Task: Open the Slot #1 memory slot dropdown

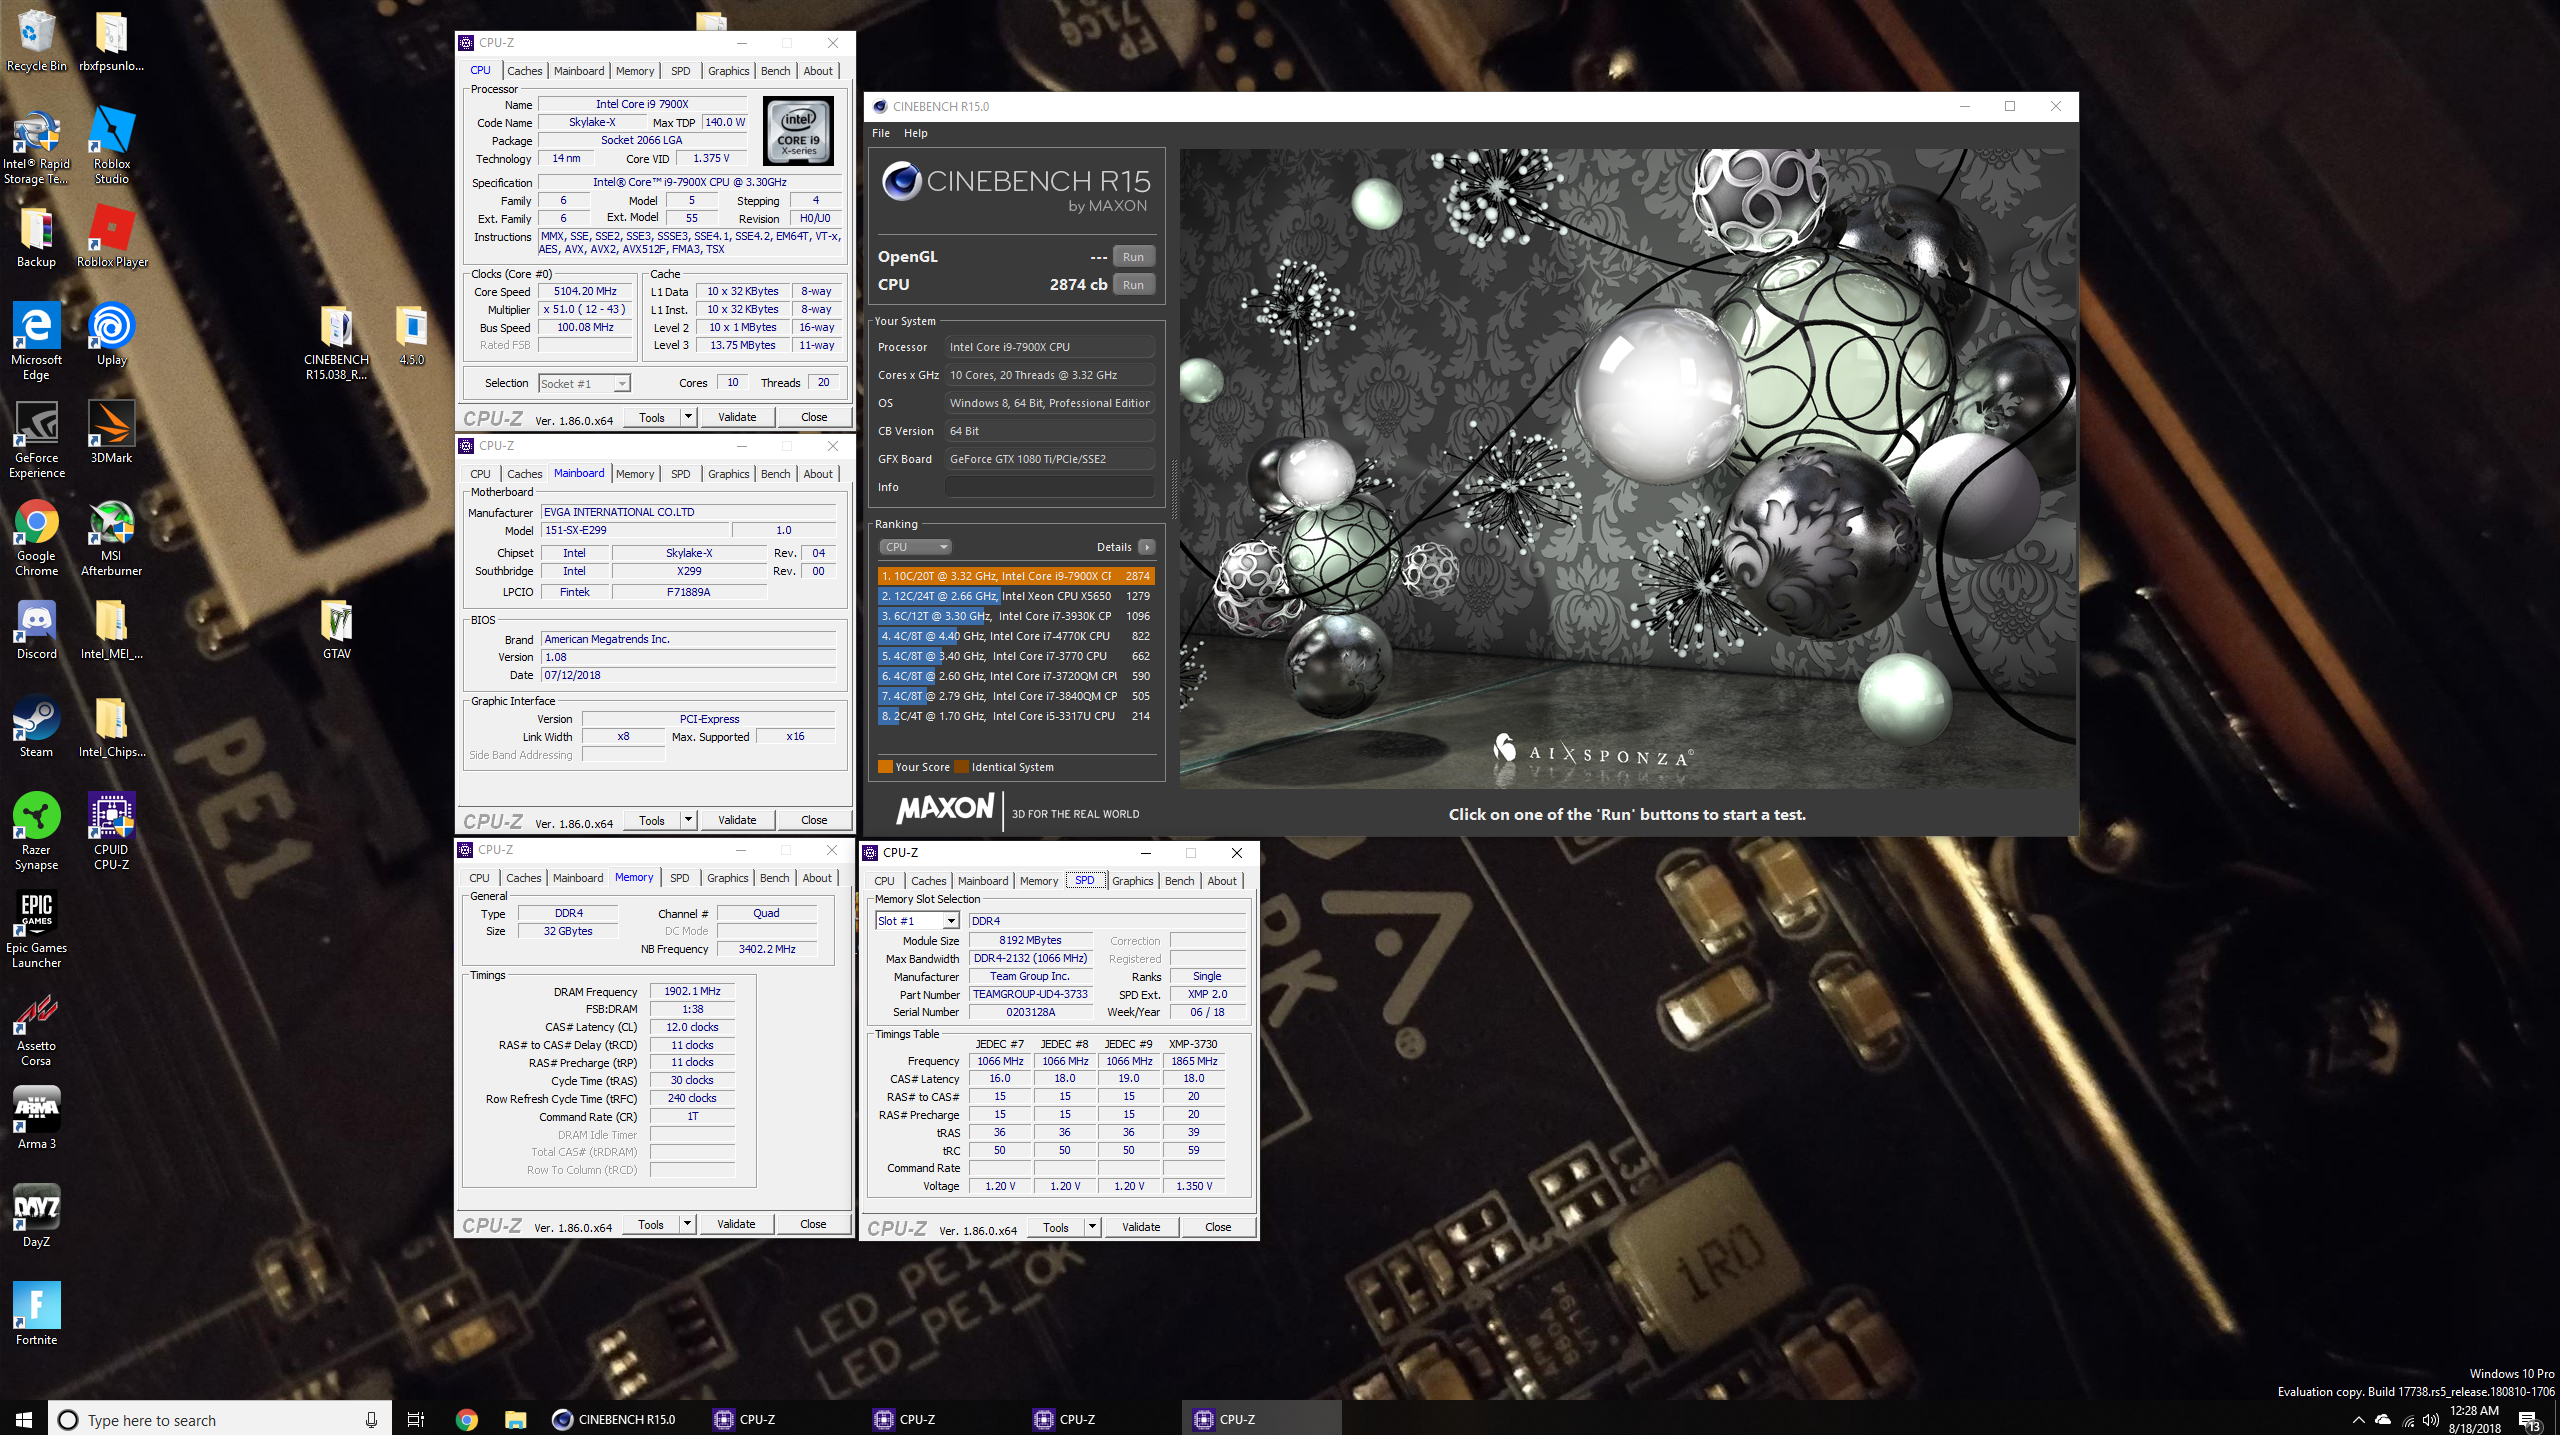Action: click(918, 920)
